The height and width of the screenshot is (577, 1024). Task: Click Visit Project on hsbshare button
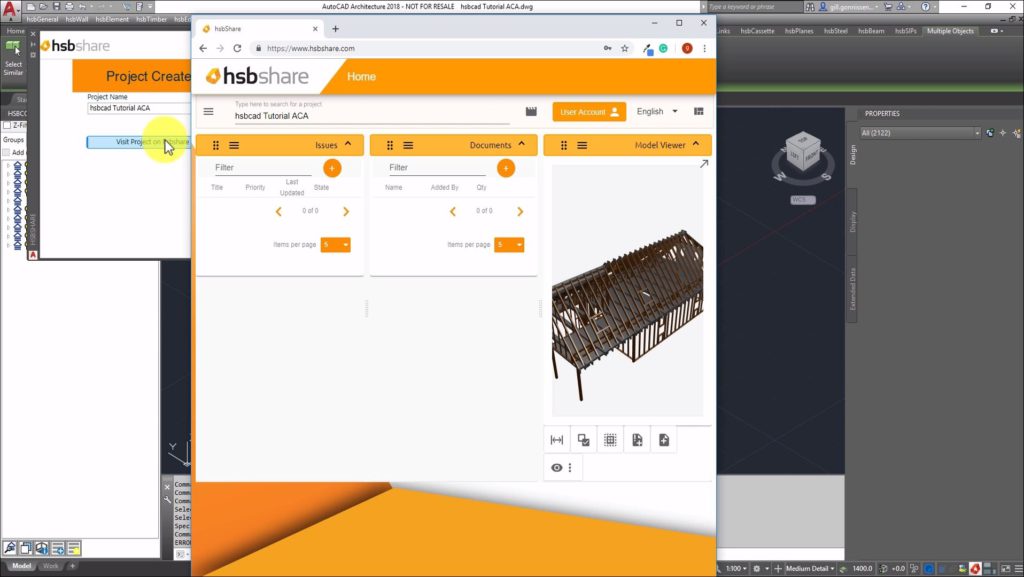pyautogui.click(x=139, y=142)
